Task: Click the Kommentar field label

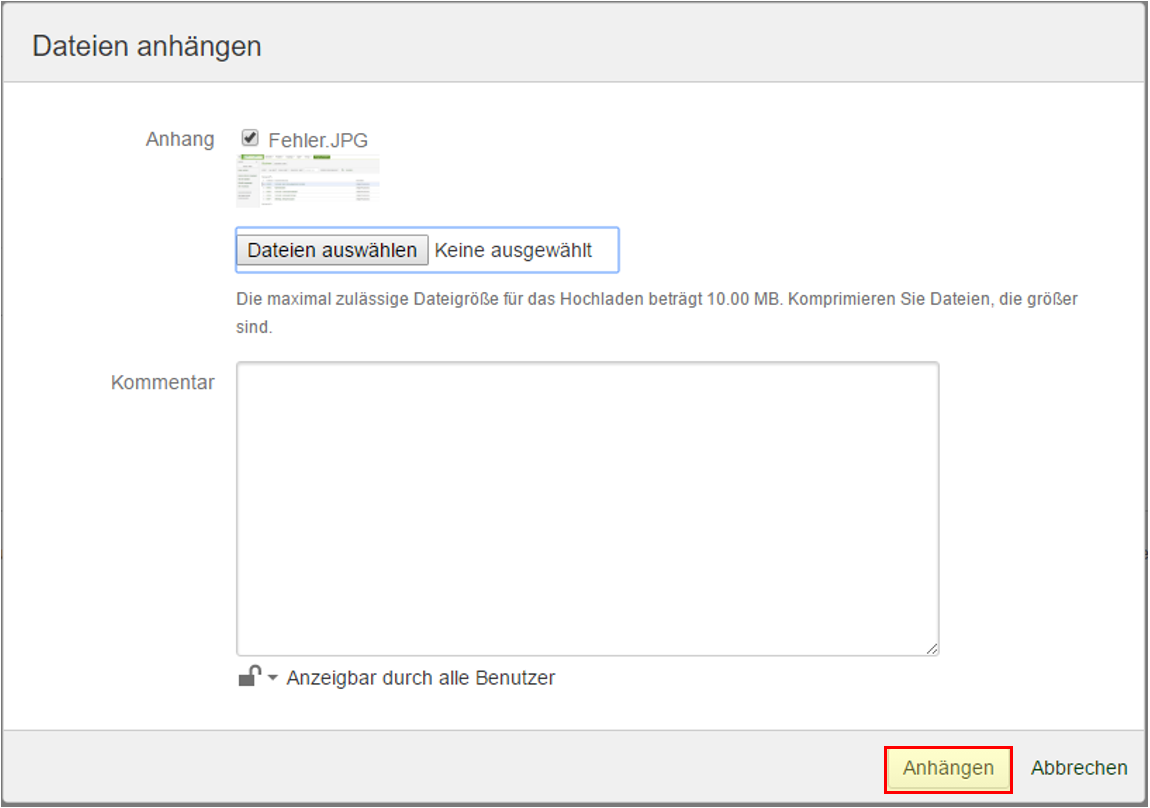Action: pyautogui.click(x=163, y=382)
